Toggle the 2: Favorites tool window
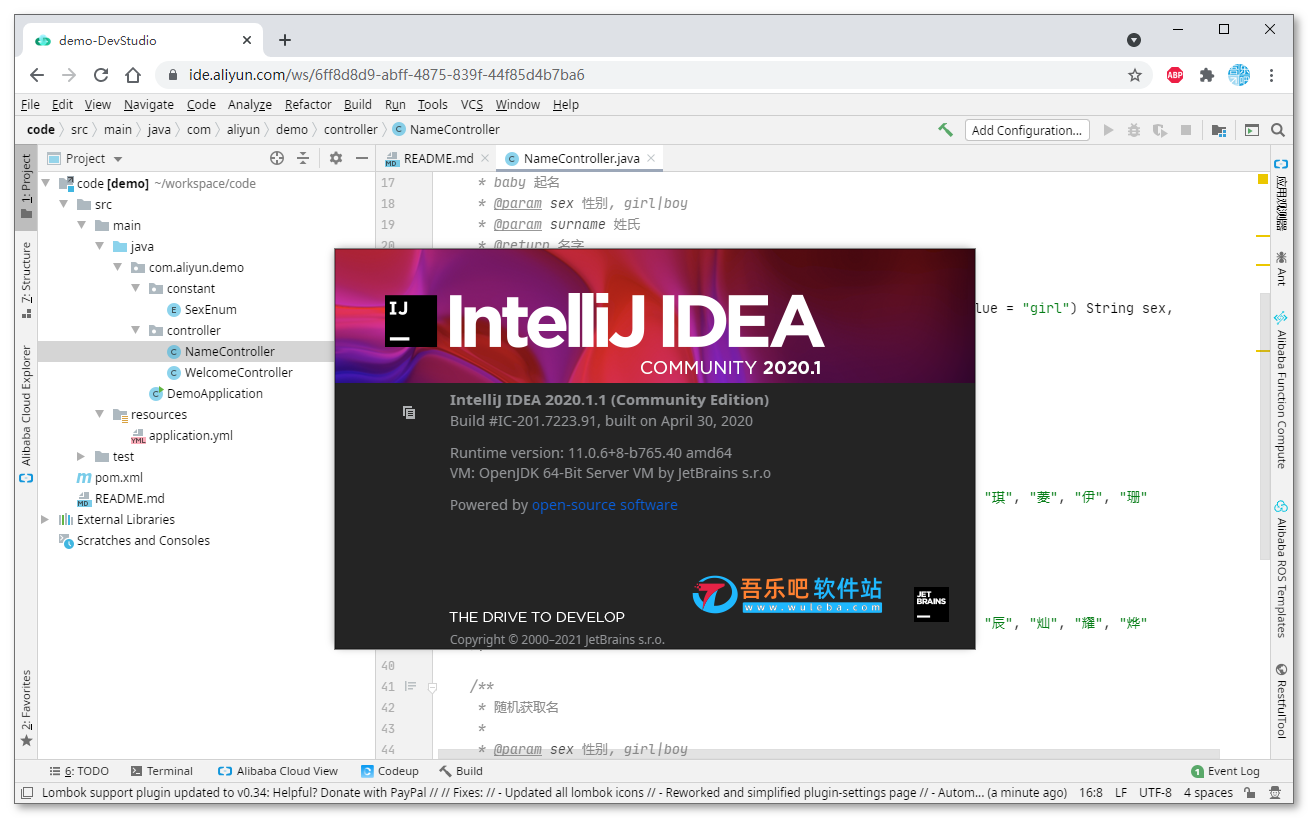Viewport: 1308px width, 818px height. pos(26,709)
